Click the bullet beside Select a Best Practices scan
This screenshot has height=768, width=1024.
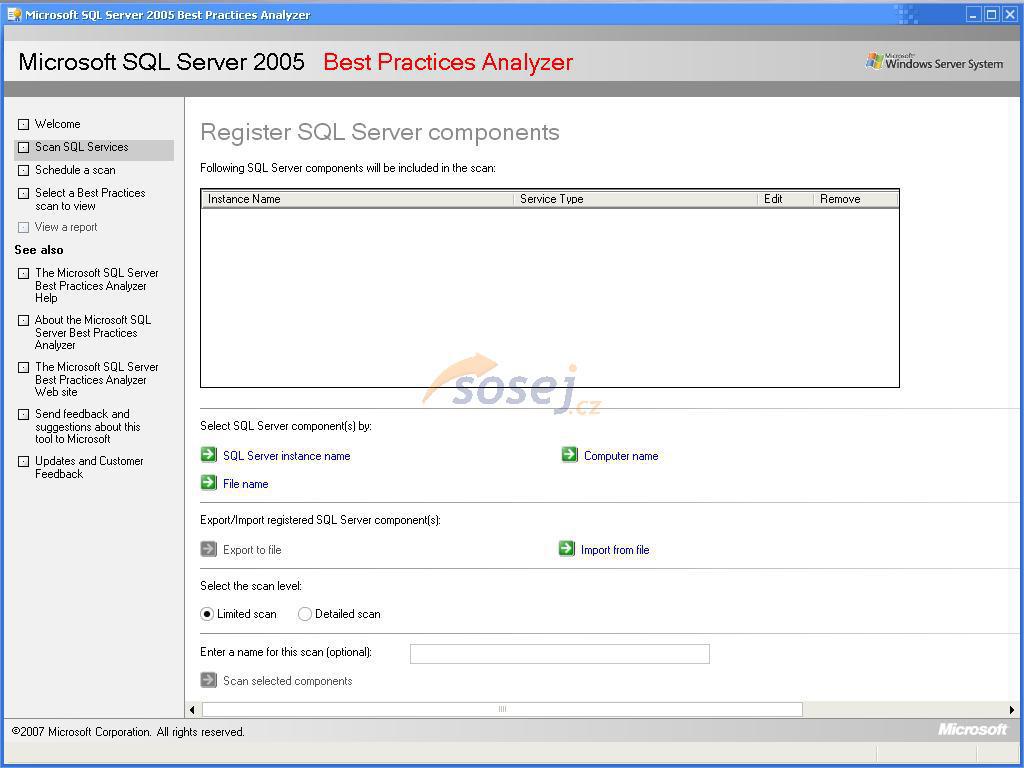(24, 193)
